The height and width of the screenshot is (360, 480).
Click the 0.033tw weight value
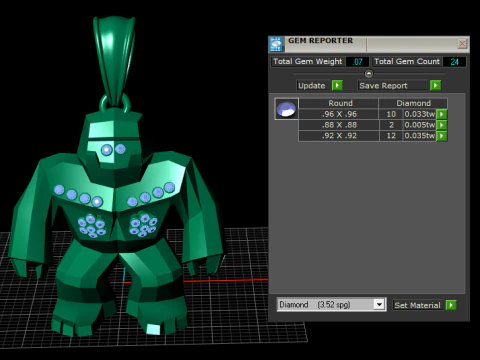(420, 114)
